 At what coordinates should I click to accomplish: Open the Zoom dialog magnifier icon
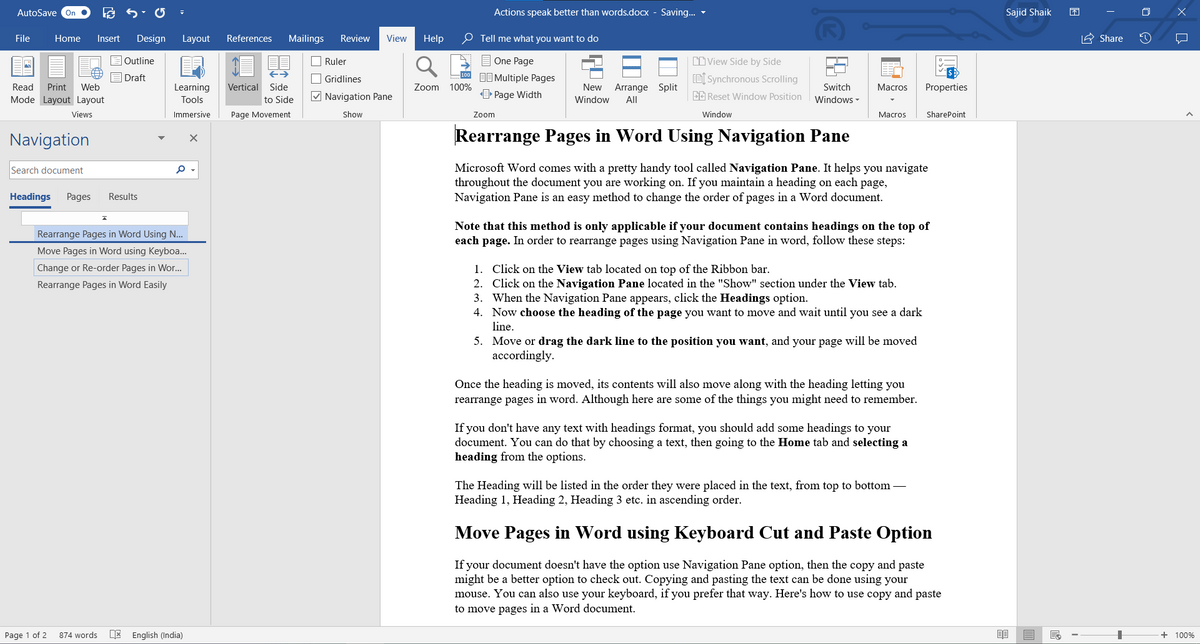pos(426,72)
